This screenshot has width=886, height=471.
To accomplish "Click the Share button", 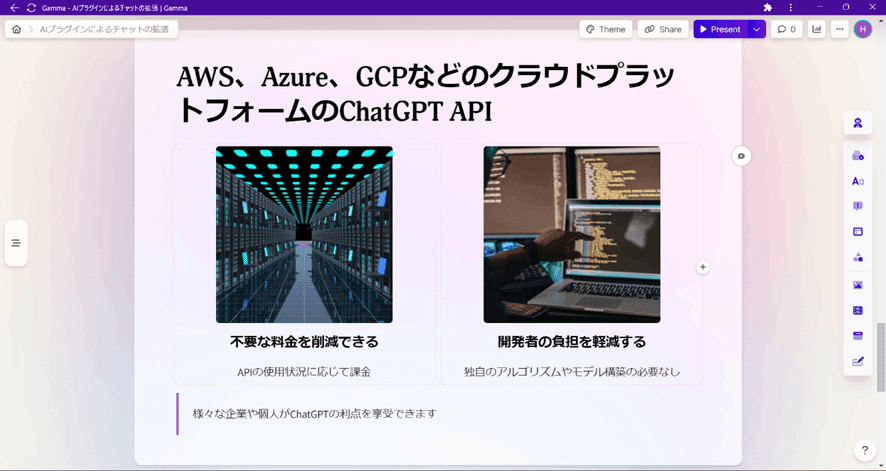I will coord(663,29).
